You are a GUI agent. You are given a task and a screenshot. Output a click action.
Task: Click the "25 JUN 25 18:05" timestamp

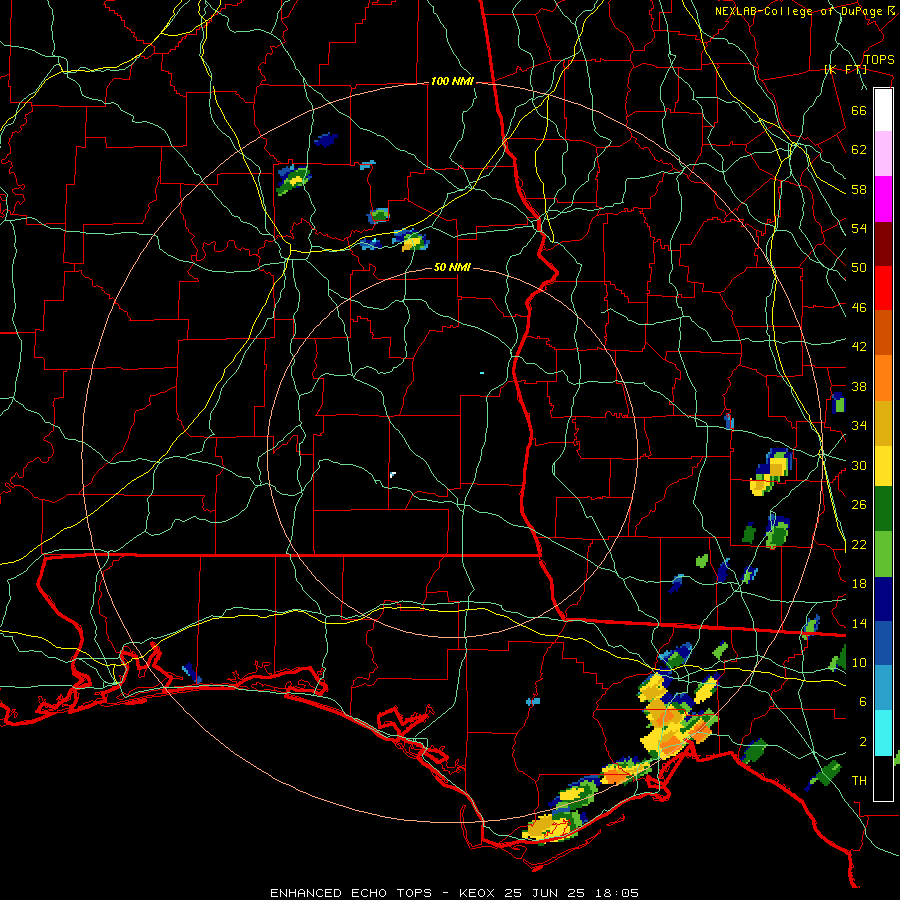click(x=572, y=893)
